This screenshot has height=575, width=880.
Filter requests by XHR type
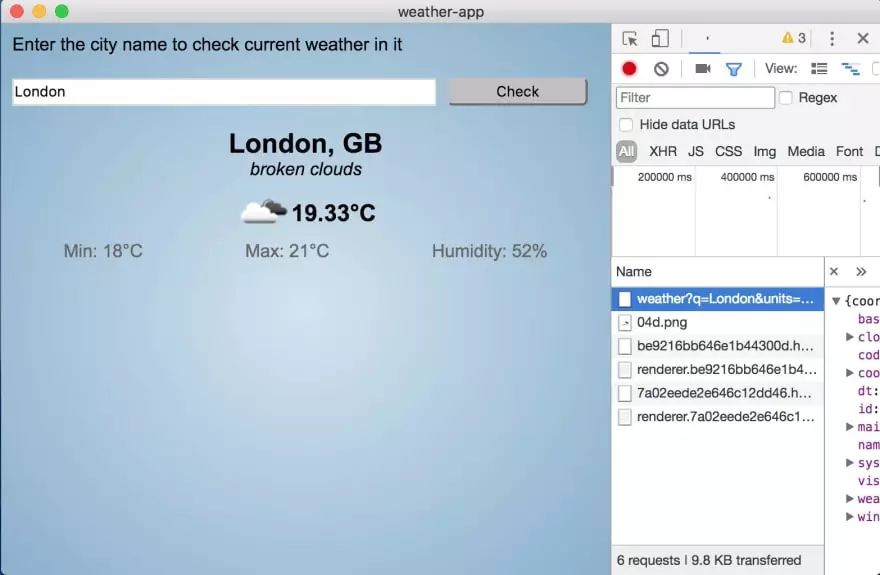663,151
